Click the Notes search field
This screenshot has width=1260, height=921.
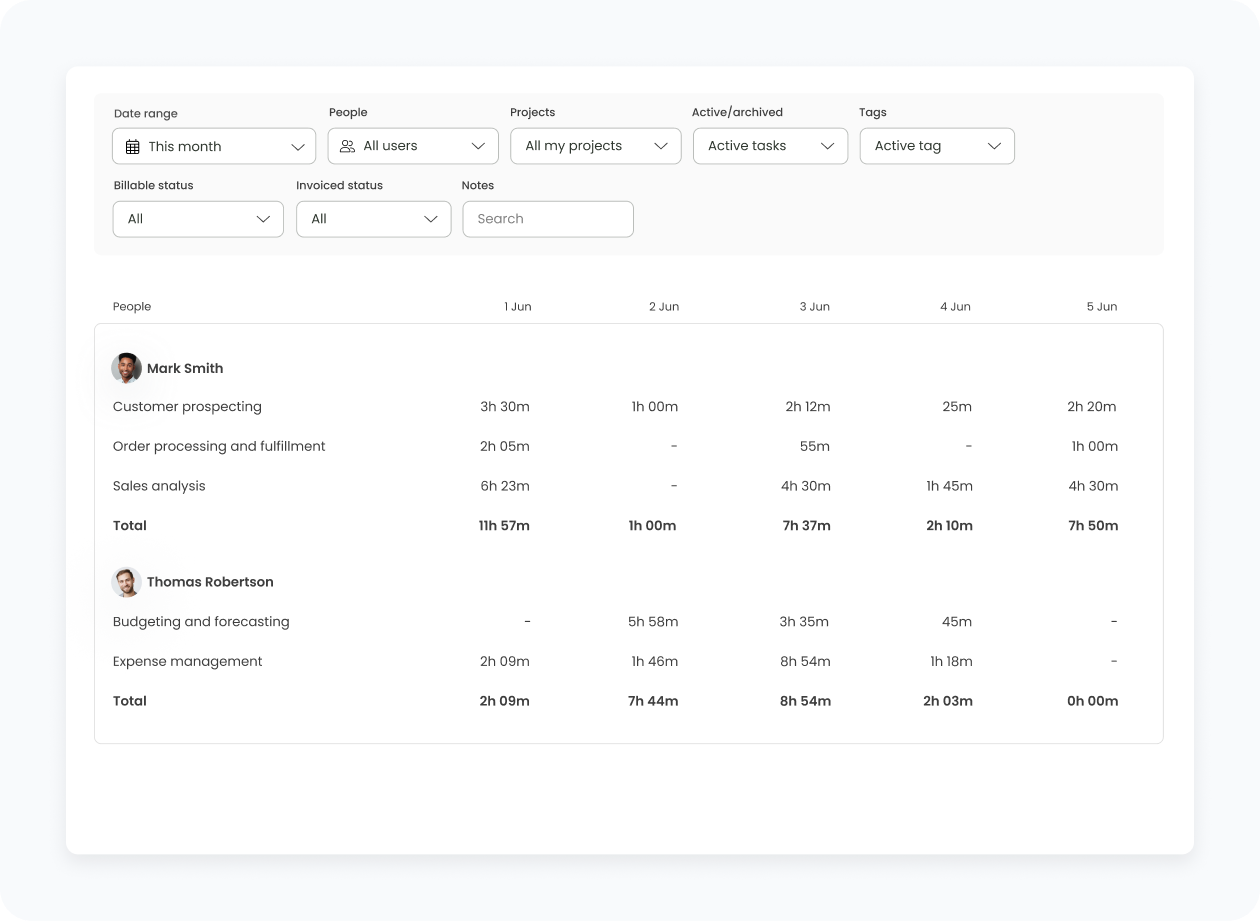coord(547,219)
